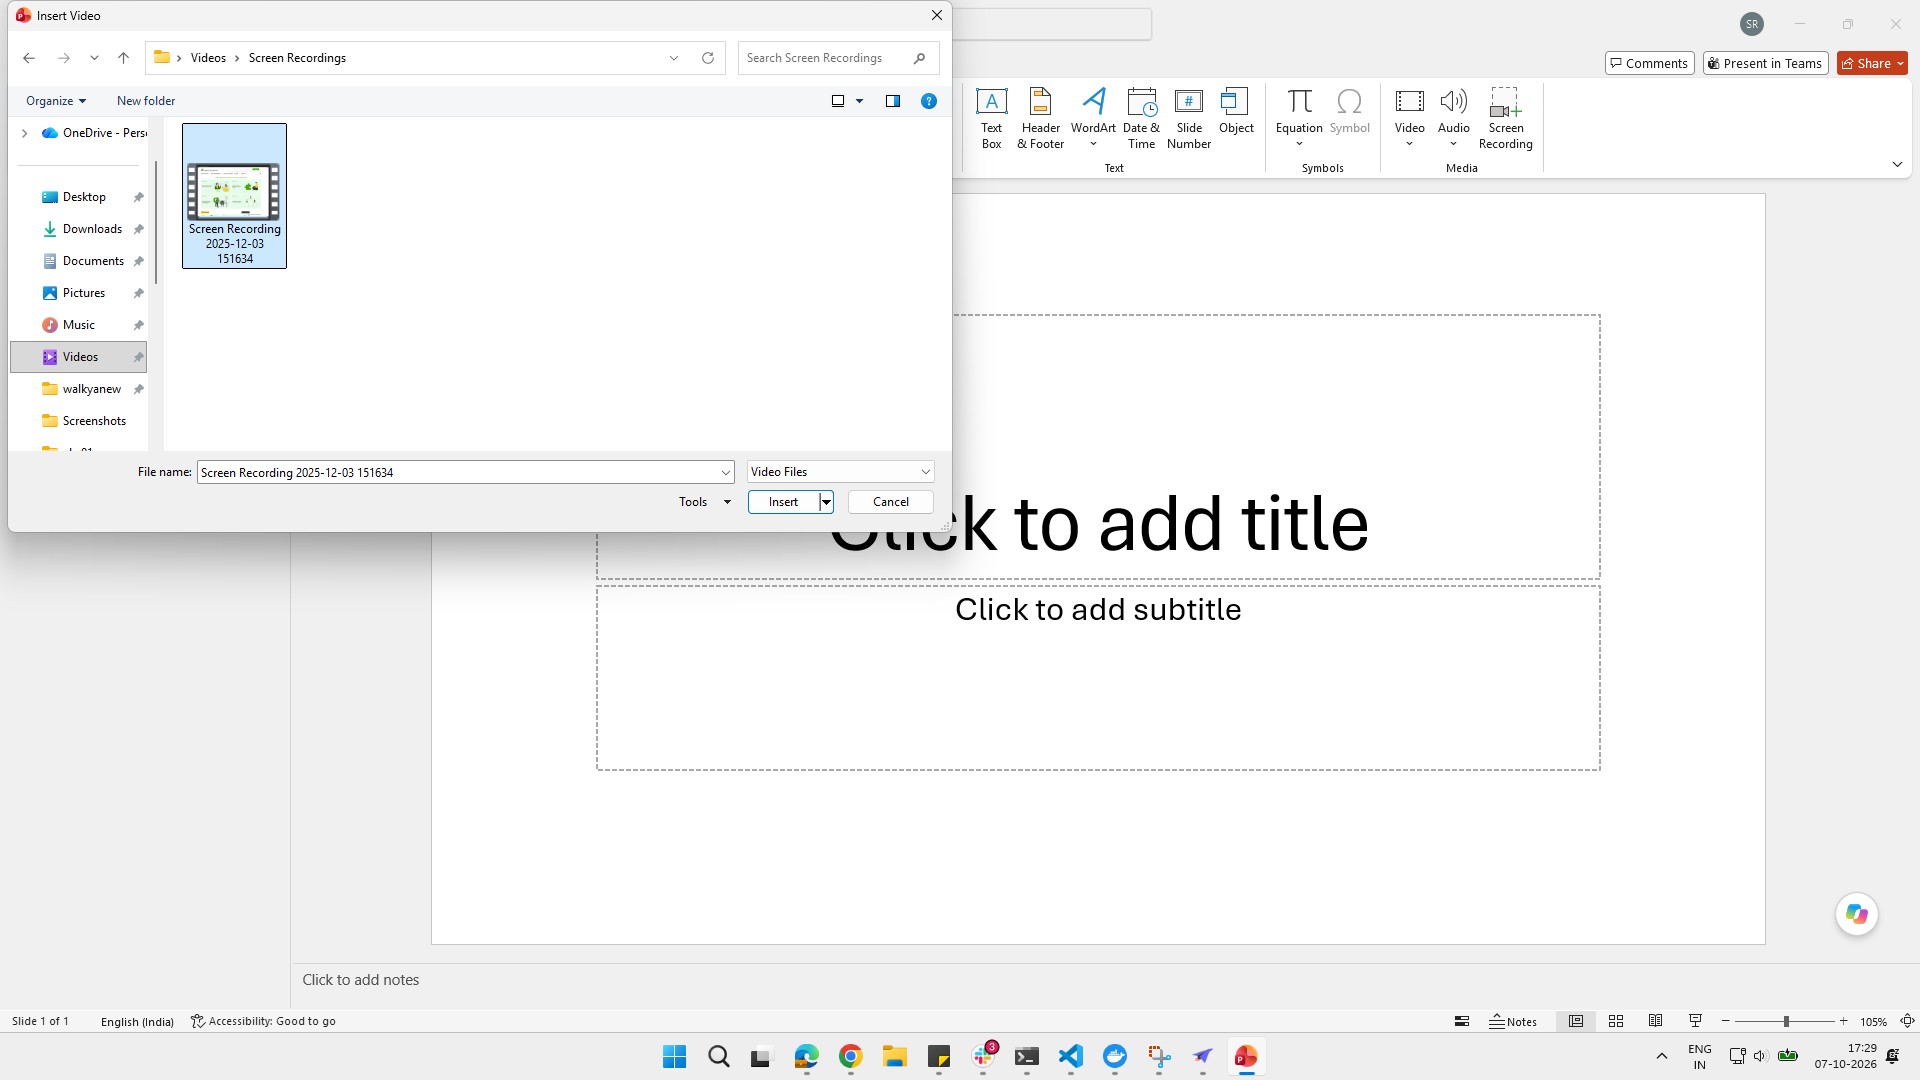Toggle the Notes pane in status bar
Viewport: 1920px width, 1080px height.
(x=1513, y=1021)
